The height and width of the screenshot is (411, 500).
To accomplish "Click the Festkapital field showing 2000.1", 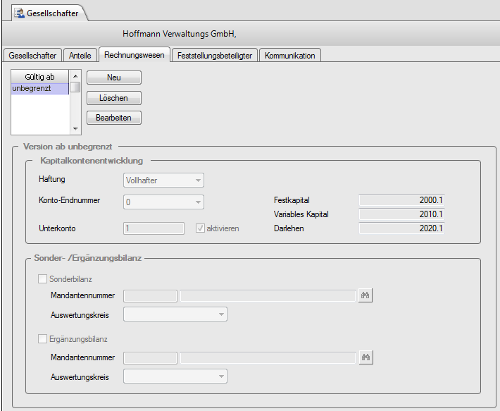I will point(401,200).
